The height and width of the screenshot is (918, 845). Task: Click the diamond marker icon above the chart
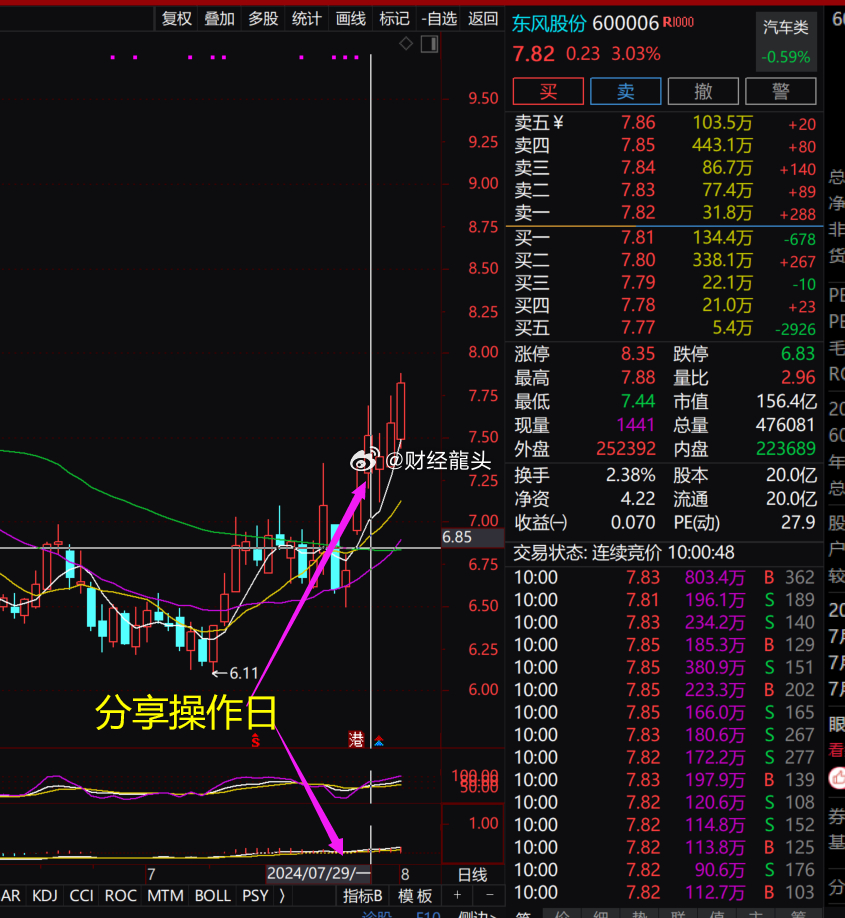(406, 44)
